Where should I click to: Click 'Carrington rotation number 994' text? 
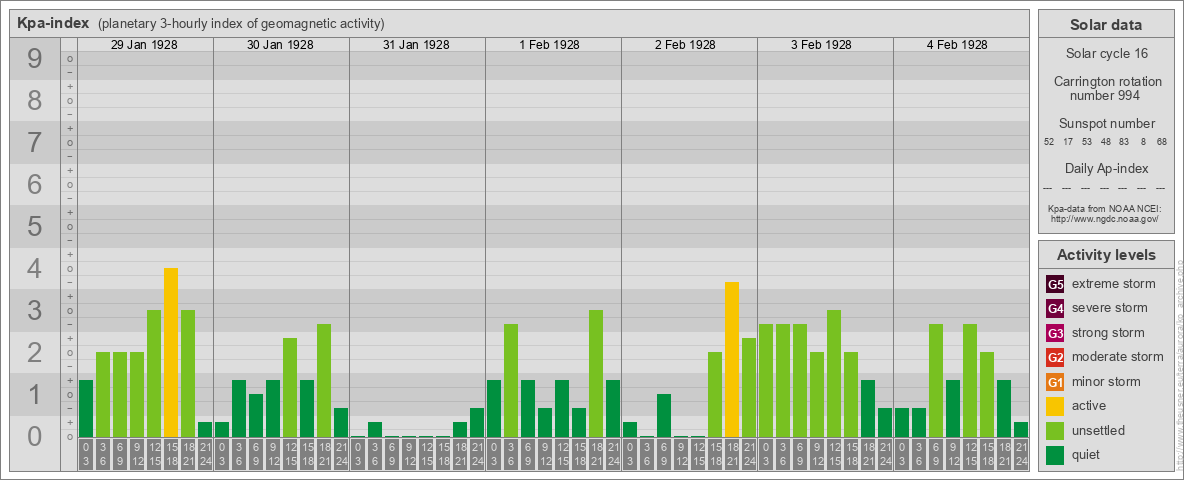(1106, 88)
